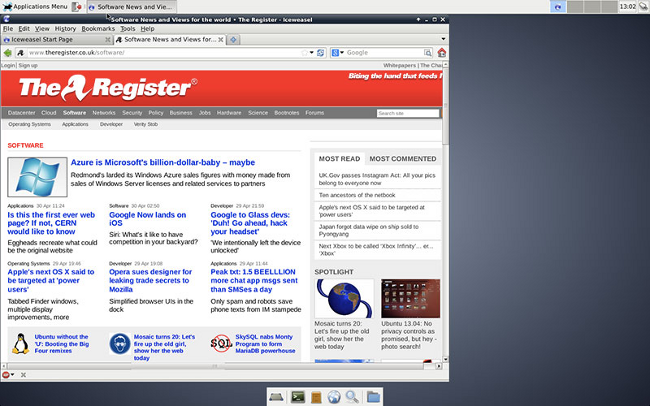Click The Register logo banner
The width and height of the screenshot is (650, 406).
click(108, 88)
